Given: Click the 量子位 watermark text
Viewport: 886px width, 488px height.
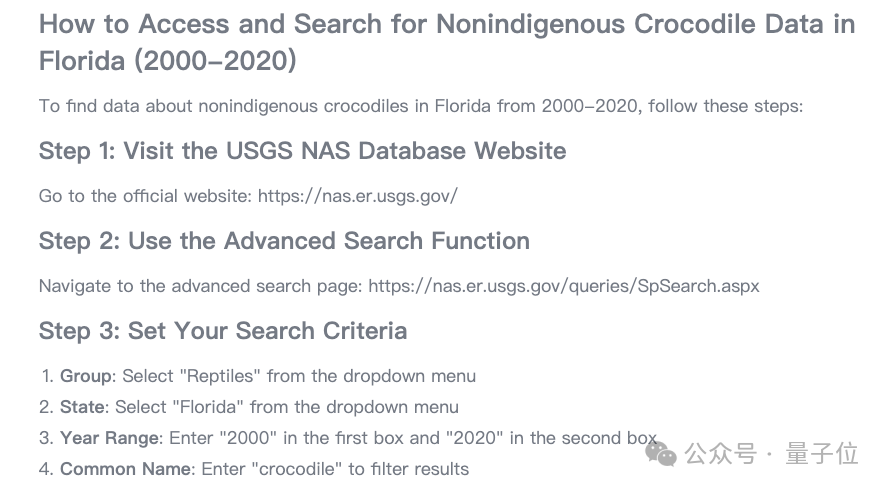Looking at the screenshot, I should coord(822,454).
